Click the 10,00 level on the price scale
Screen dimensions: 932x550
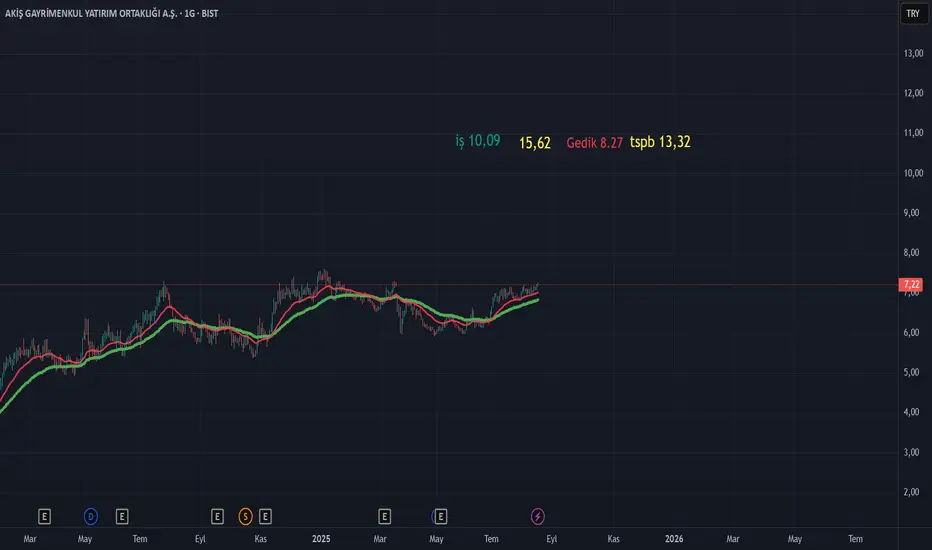(912, 173)
